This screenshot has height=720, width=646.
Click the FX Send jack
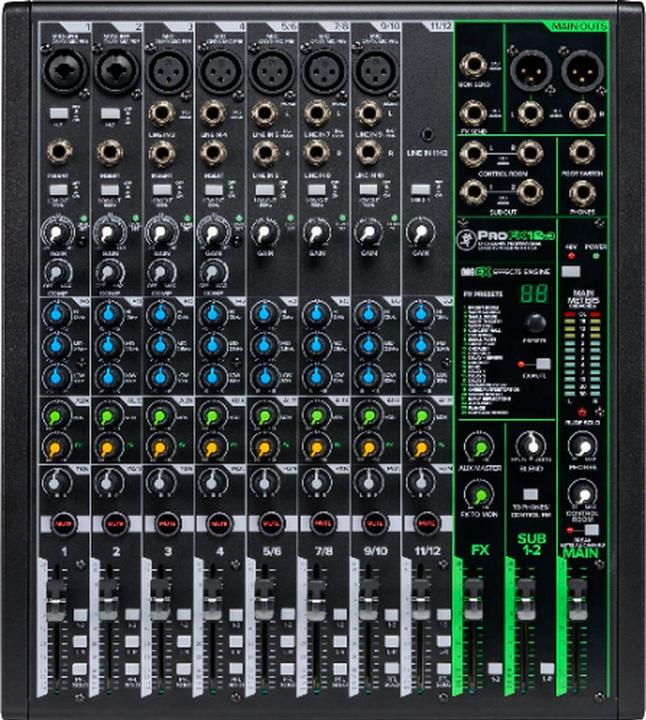click(x=473, y=112)
